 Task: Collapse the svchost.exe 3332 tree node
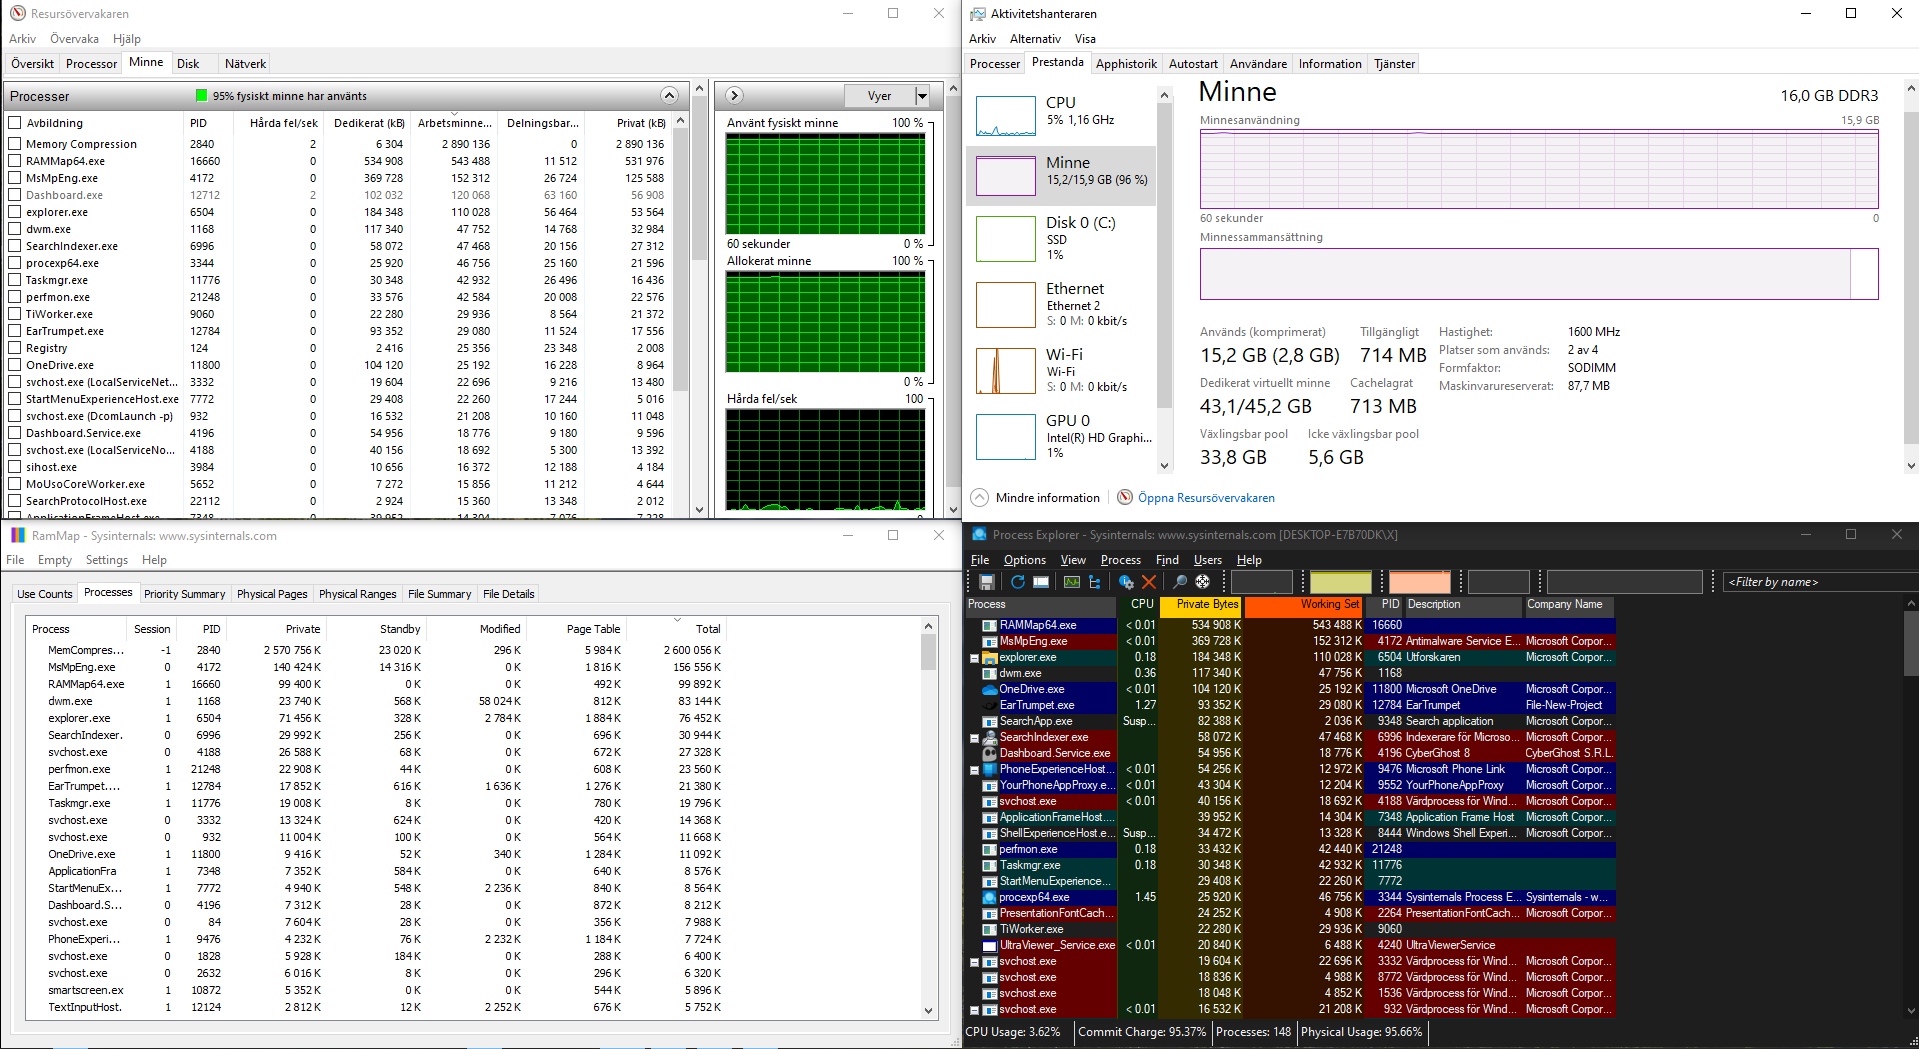(x=974, y=962)
